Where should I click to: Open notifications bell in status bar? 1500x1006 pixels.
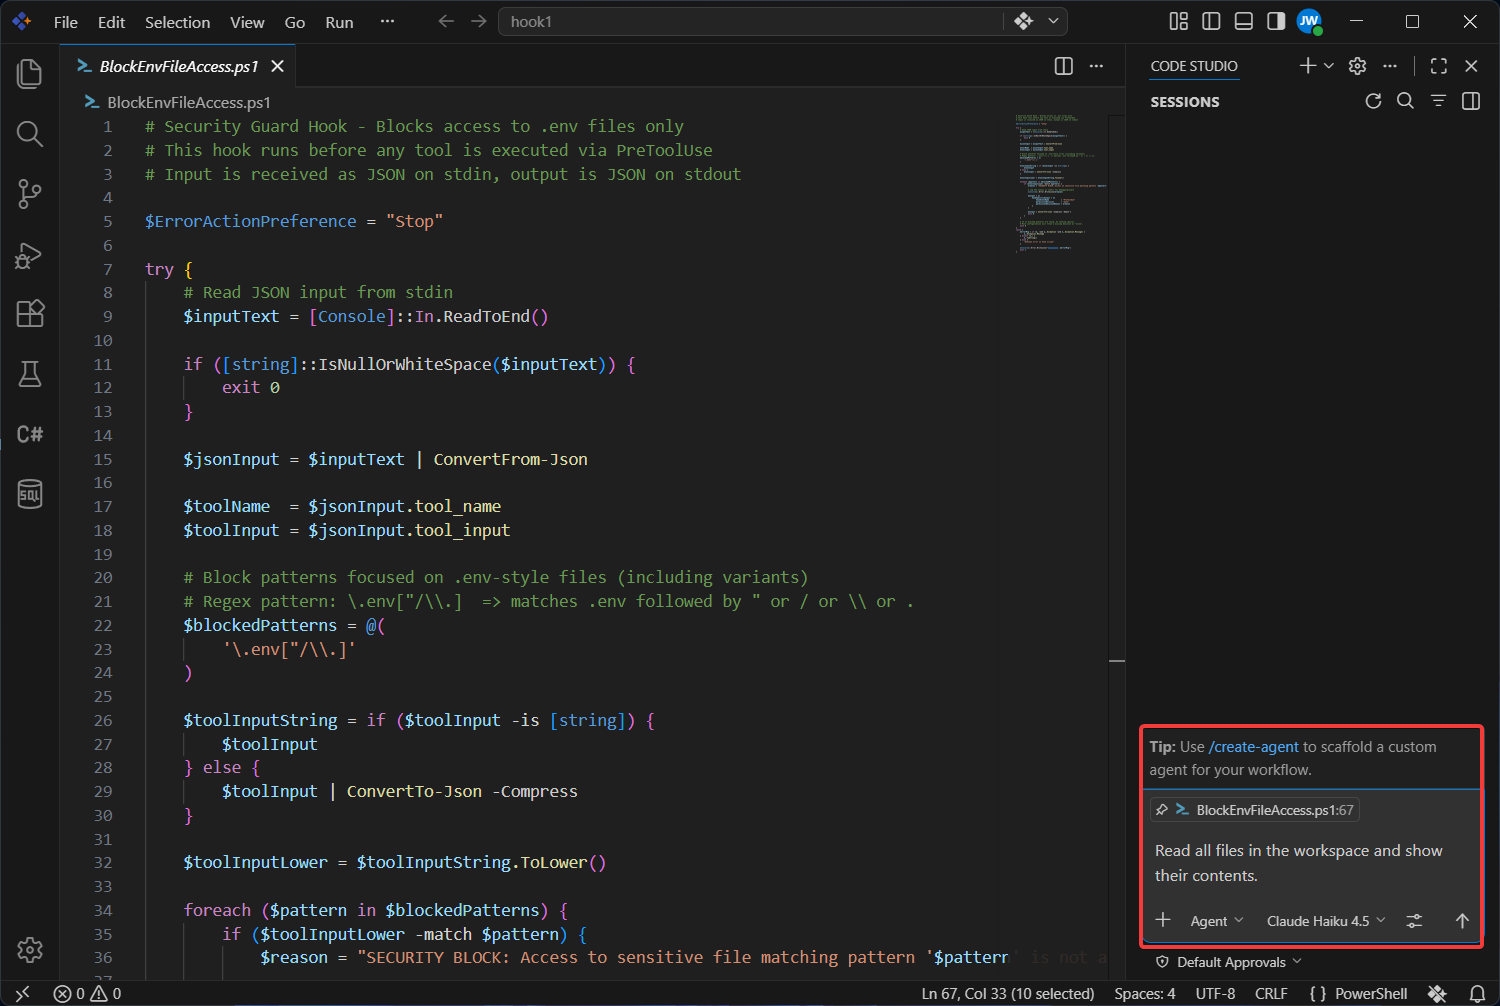click(x=1477, y=994)
